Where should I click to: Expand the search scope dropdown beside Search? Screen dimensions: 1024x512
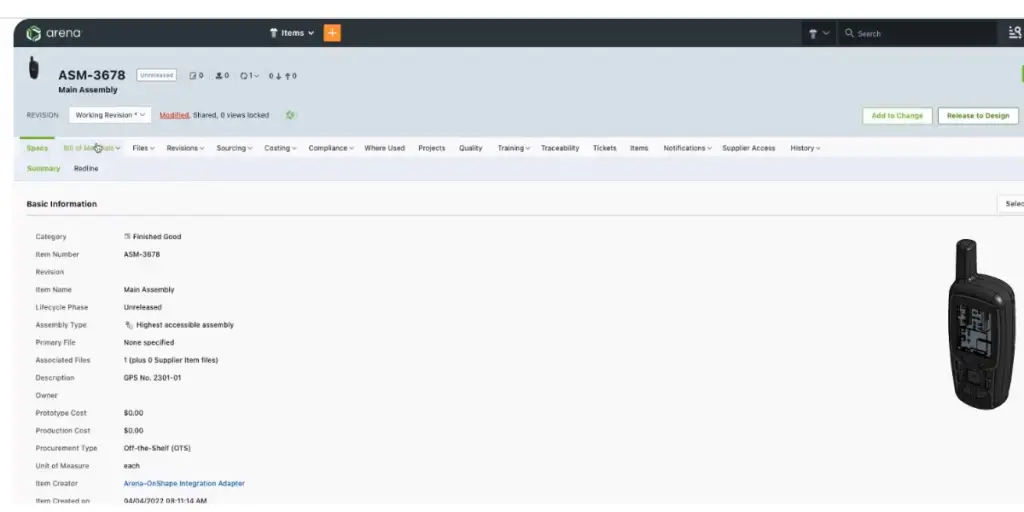[x=818, y=33]
